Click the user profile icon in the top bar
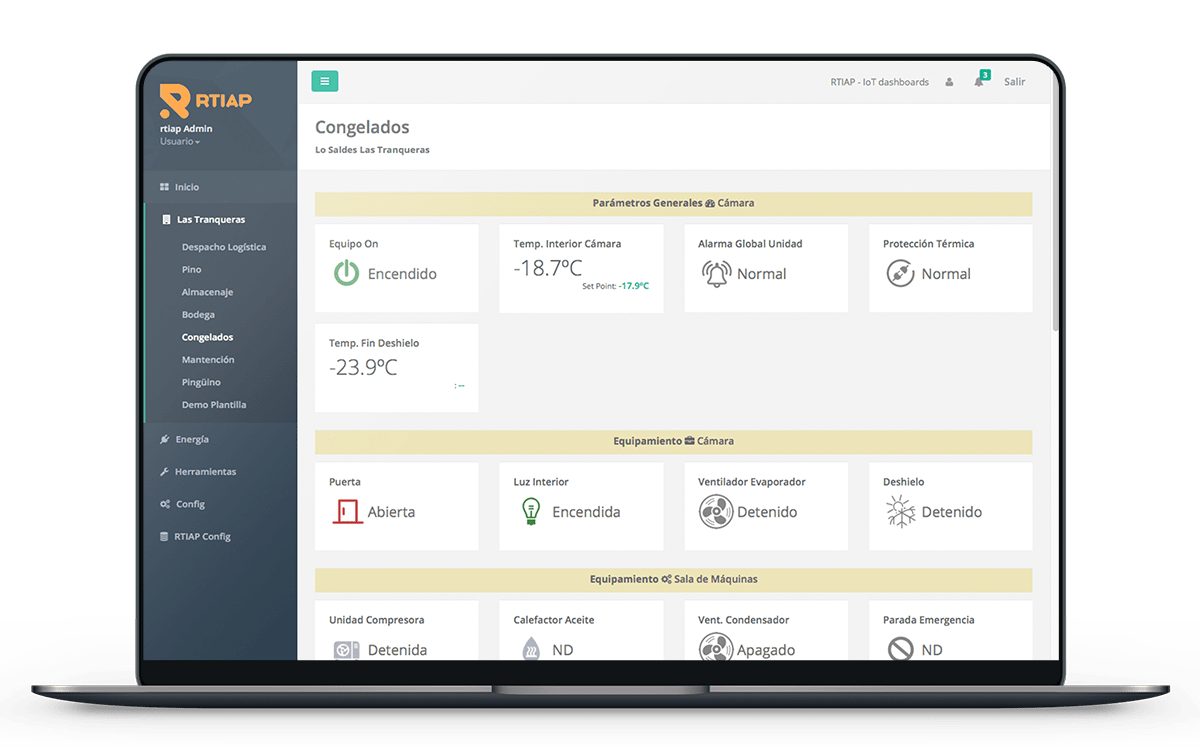Viewport: 1200px width, 748px height. (949, 82)
